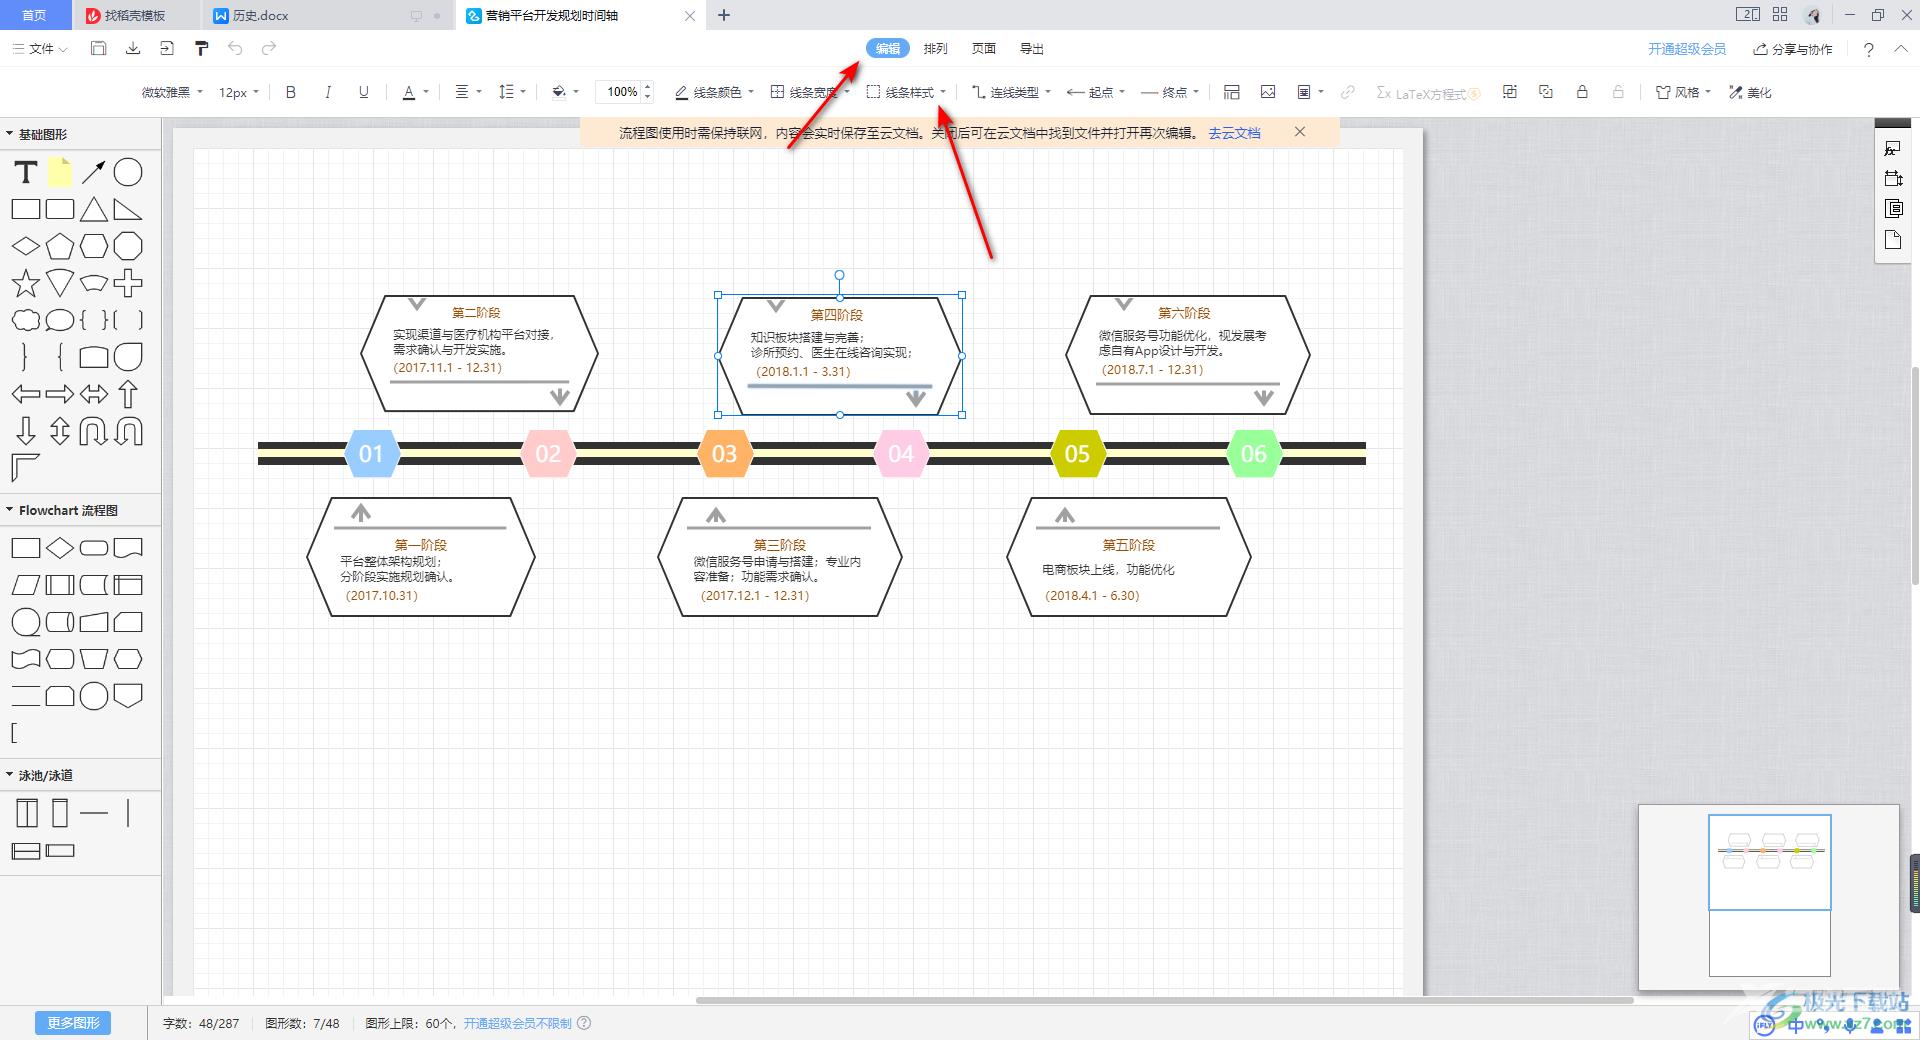Click the 去云文档 link

coord(1234,132)
